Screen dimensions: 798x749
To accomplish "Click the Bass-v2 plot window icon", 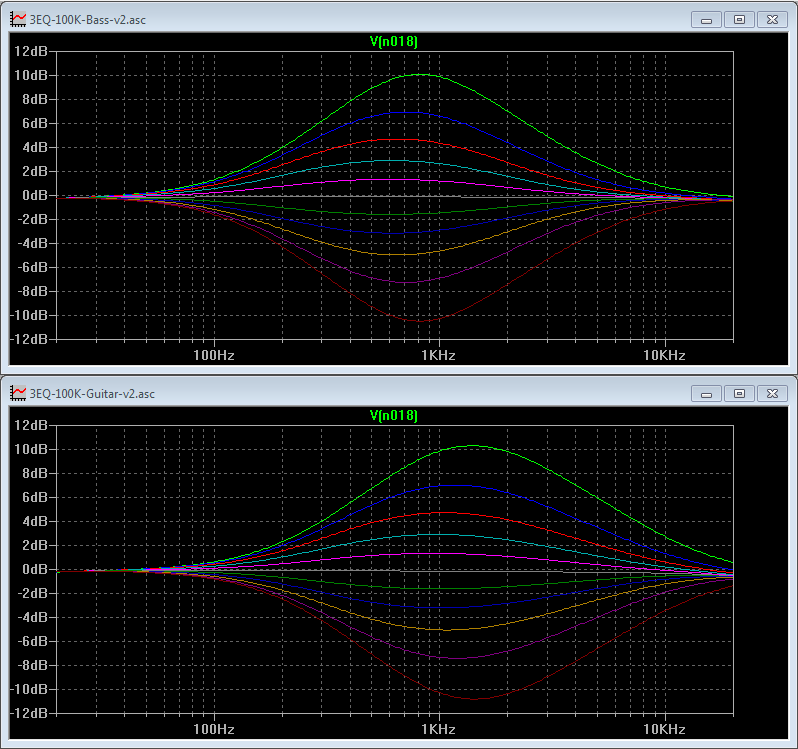I will [18, 20].
